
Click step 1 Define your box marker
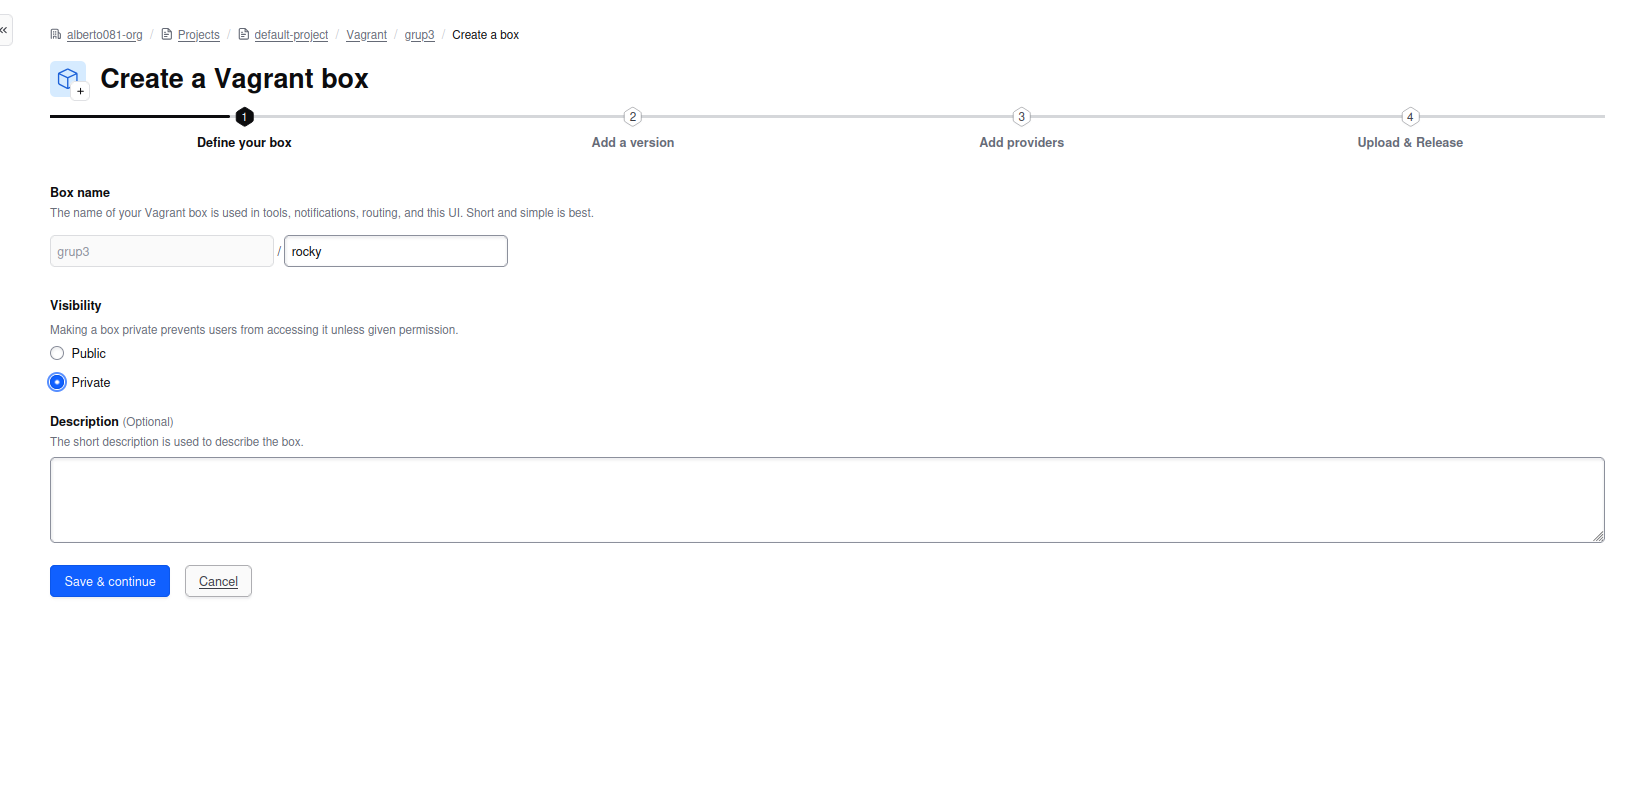pyautogui.click(x=244, y=117)
